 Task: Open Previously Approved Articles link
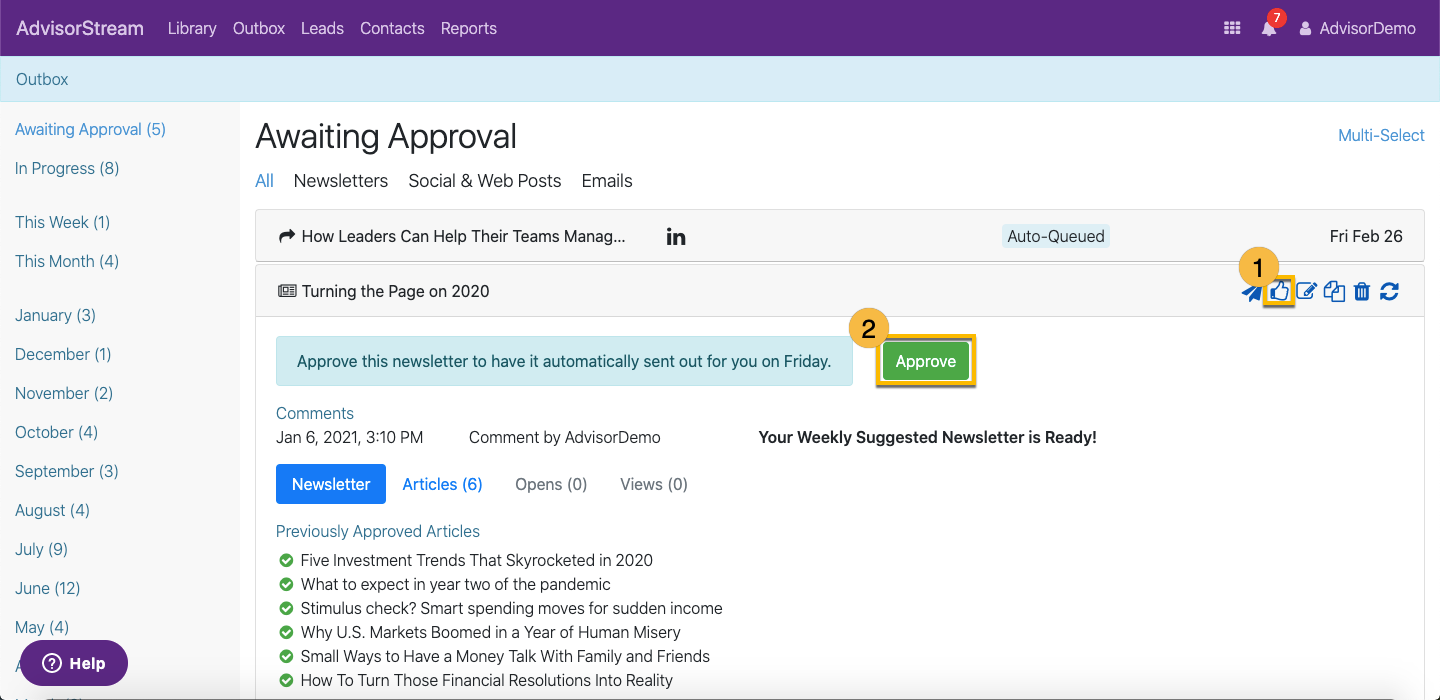pos(378,531)
